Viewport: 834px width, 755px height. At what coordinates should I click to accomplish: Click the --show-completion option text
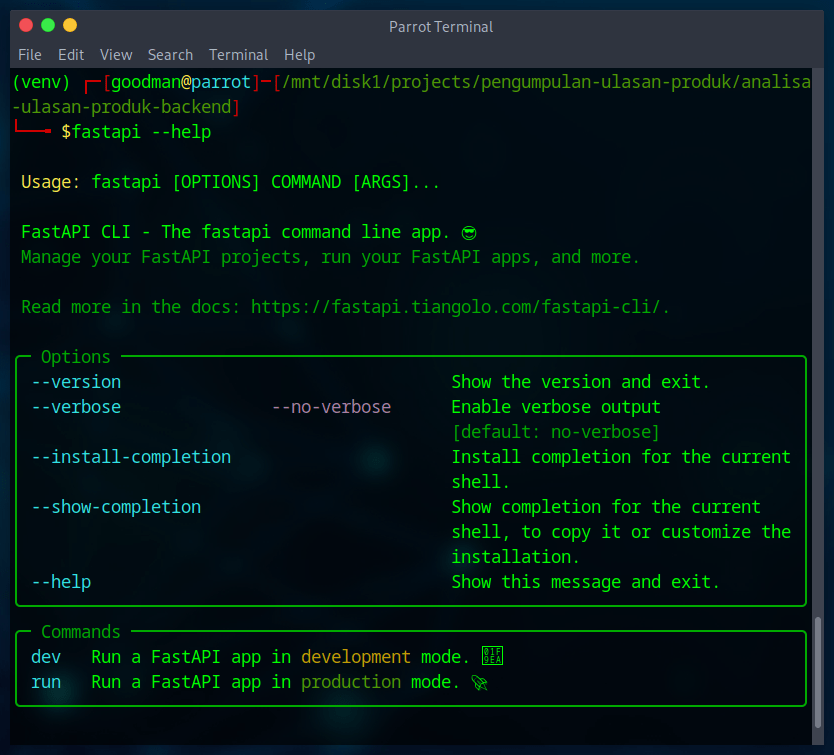(x=116, y=507)
